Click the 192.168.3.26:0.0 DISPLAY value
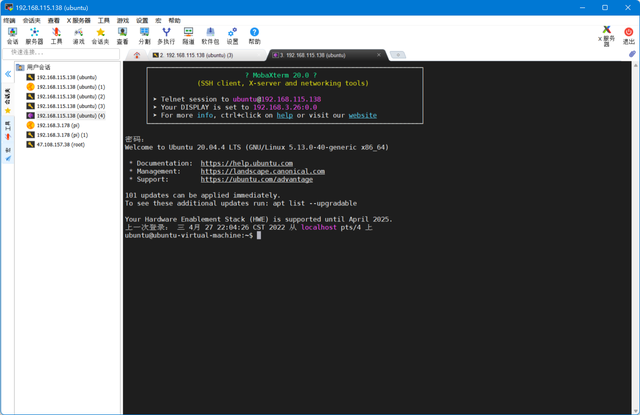The image size is (640, 415). (x=285, y=107)
